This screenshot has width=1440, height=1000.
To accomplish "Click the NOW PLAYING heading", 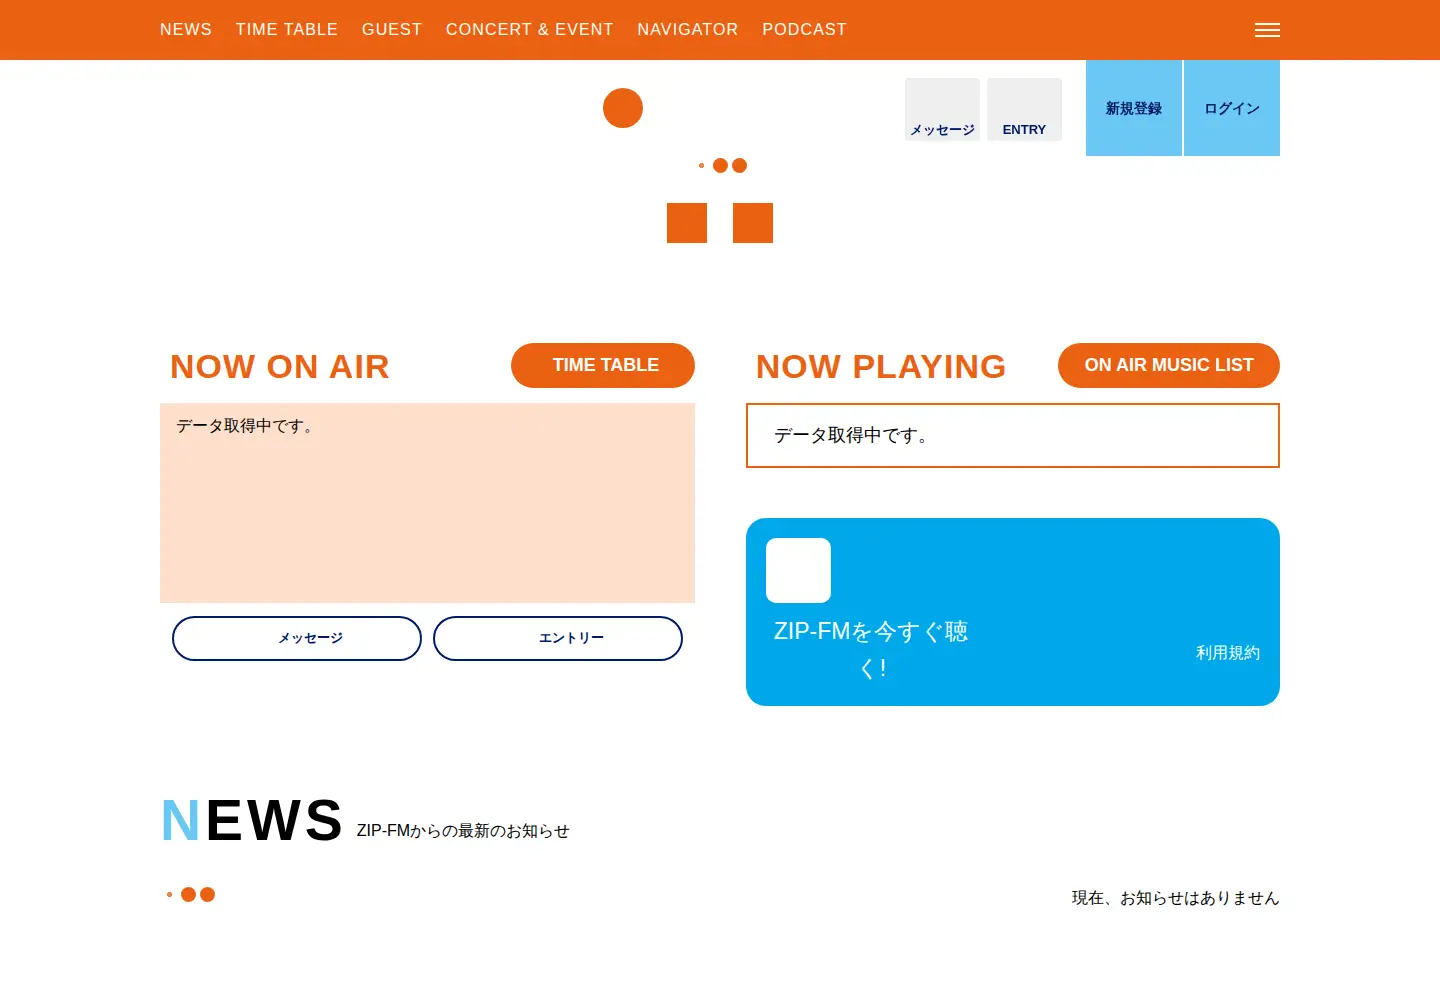I will (881, 367).
